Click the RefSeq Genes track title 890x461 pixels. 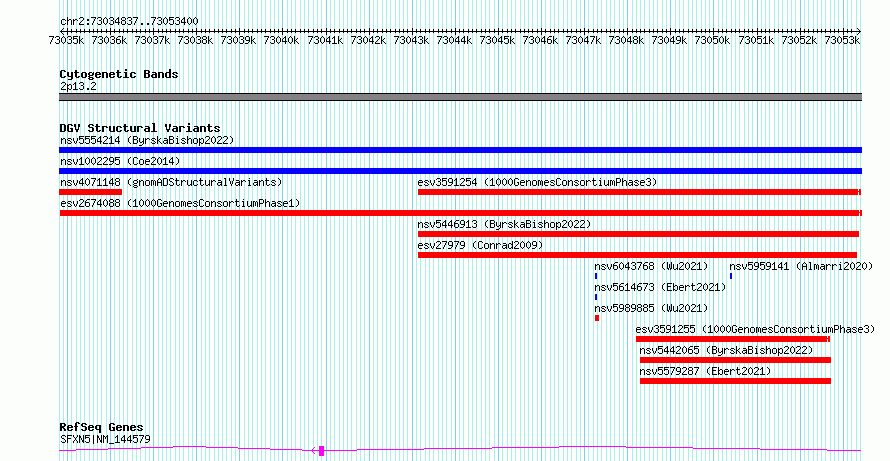tap(101, 427)
